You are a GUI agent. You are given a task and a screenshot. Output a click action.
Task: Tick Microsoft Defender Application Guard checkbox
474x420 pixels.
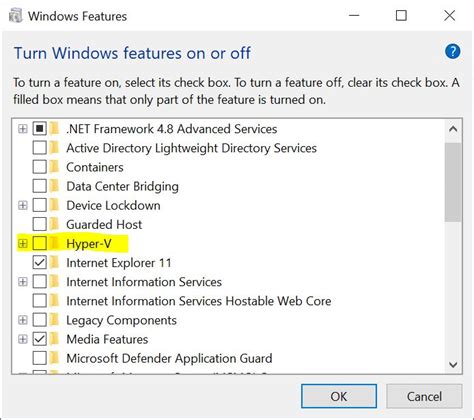[x=40, y=358]
